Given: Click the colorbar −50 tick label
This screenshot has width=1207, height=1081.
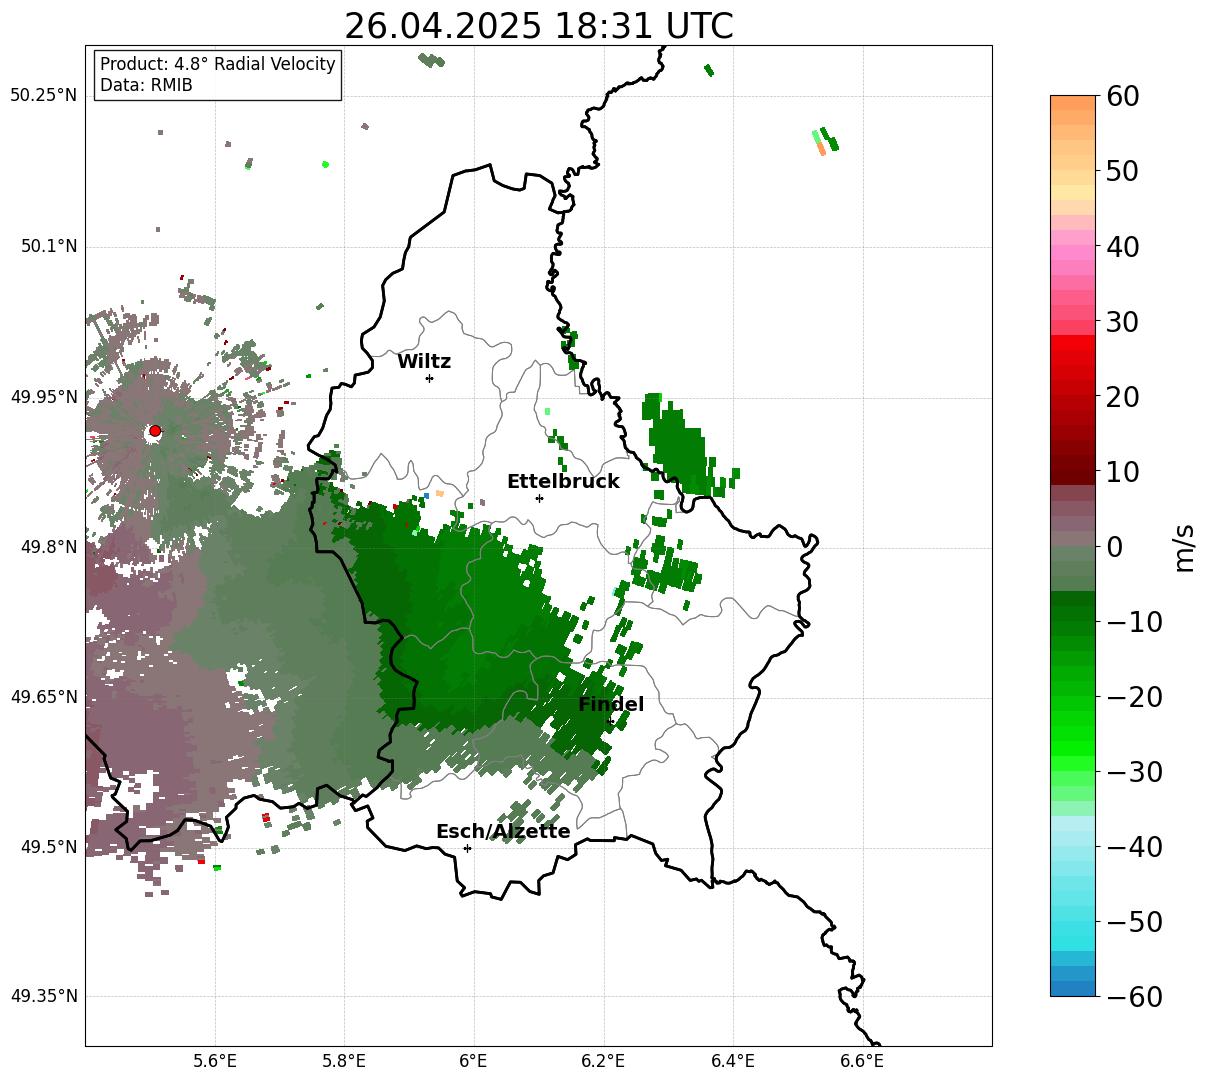Looking at the screenshot, I should 1134,922.
